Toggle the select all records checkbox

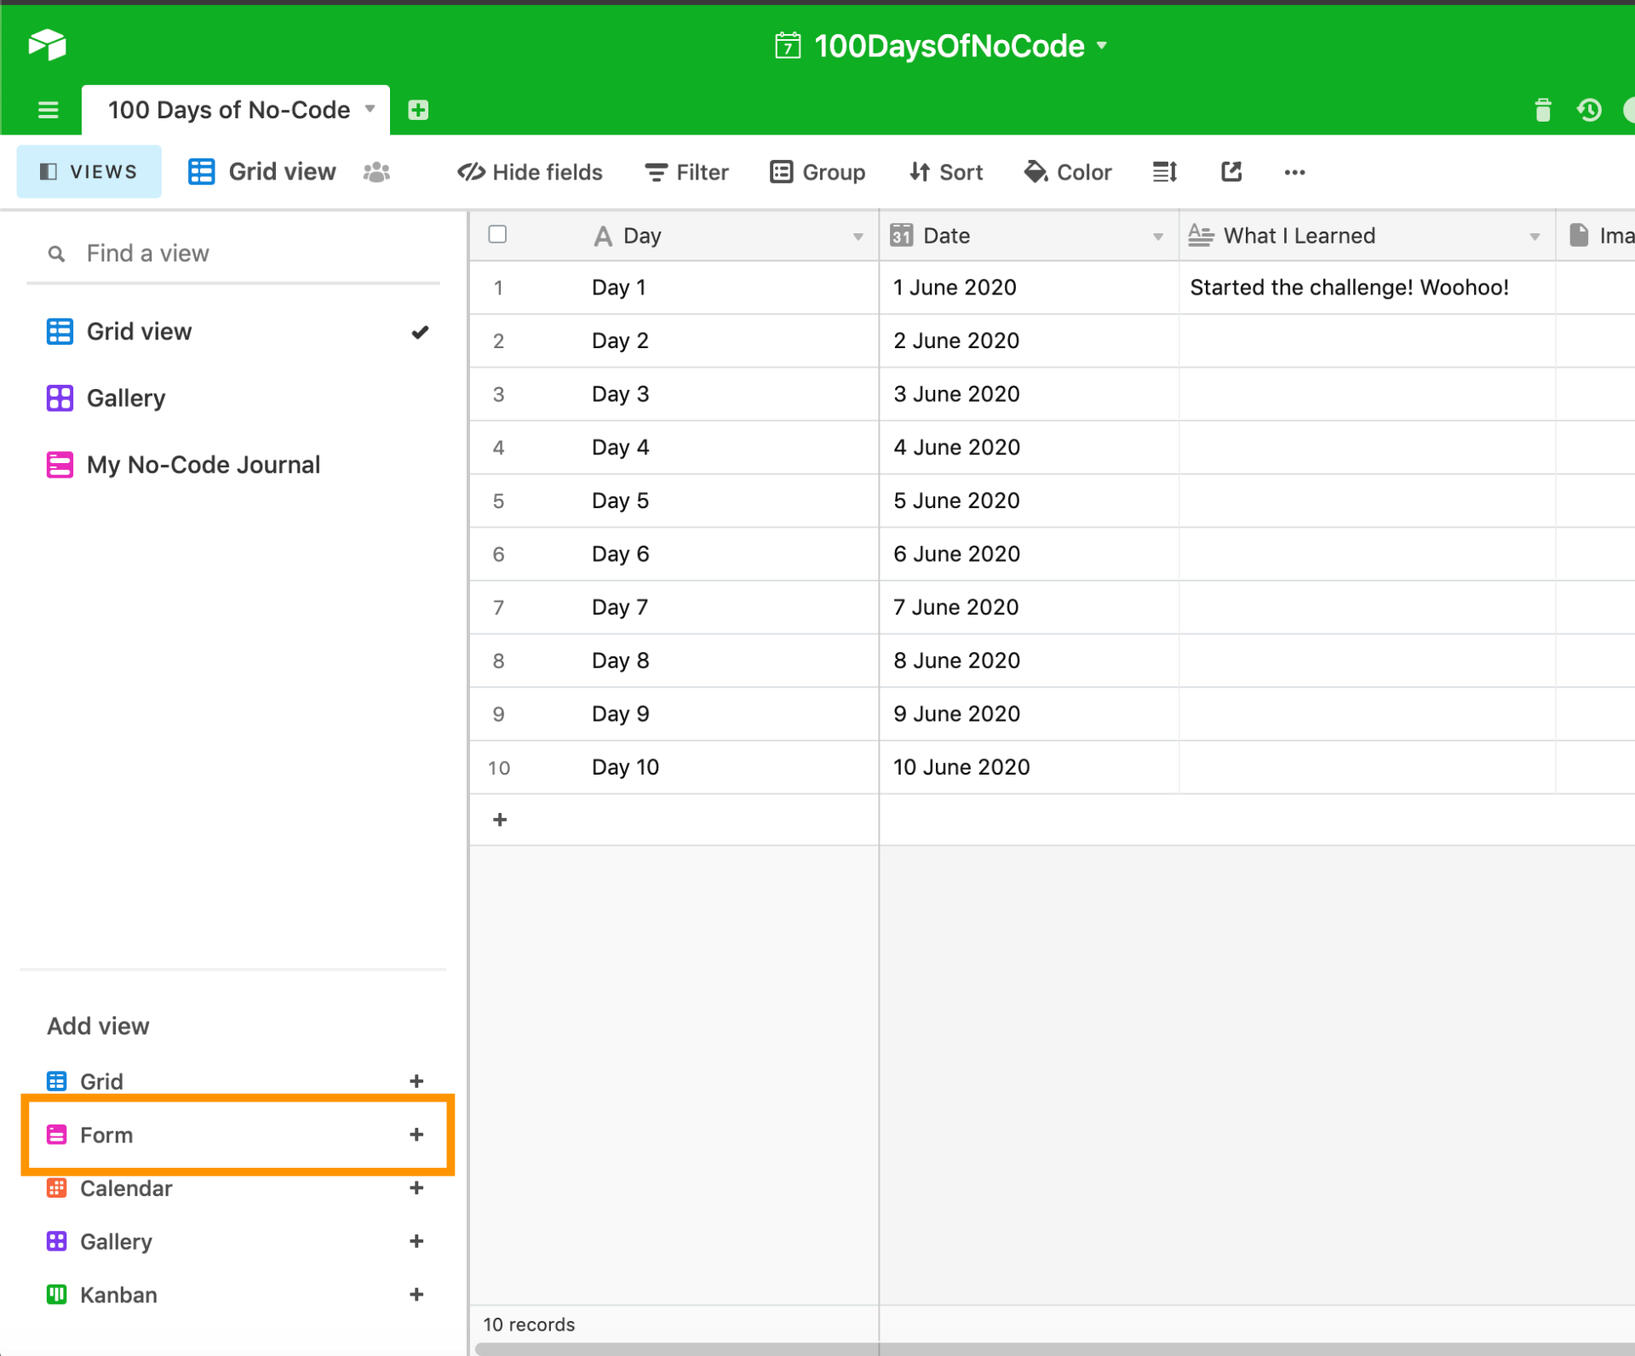(x=497, y=235)
